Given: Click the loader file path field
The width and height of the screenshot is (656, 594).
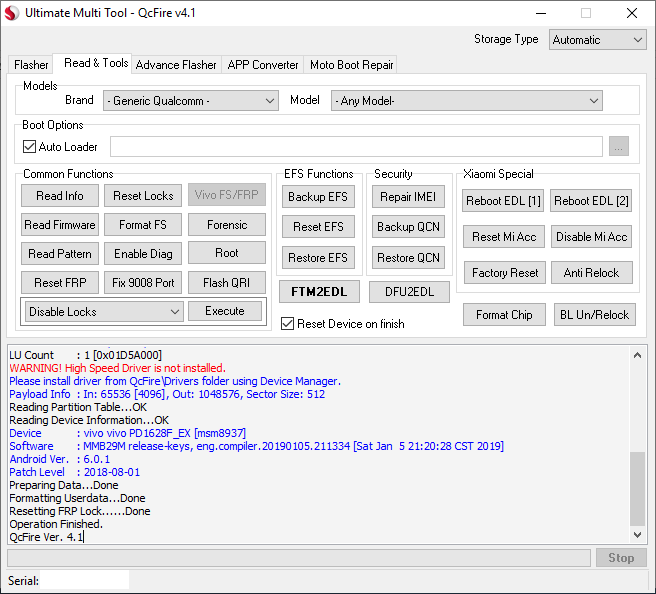Looking at the screenshot, I should click(x=356, y=146).
